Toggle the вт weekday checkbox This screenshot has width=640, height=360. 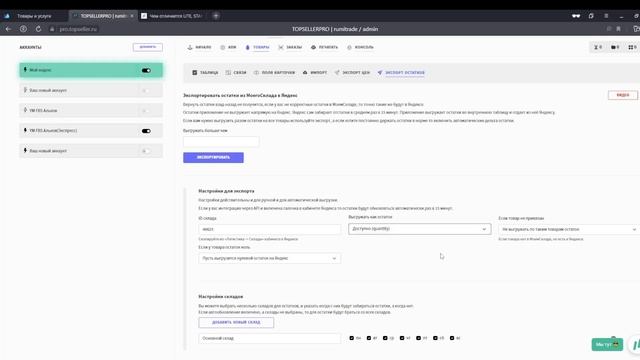(x=369, y=338)
